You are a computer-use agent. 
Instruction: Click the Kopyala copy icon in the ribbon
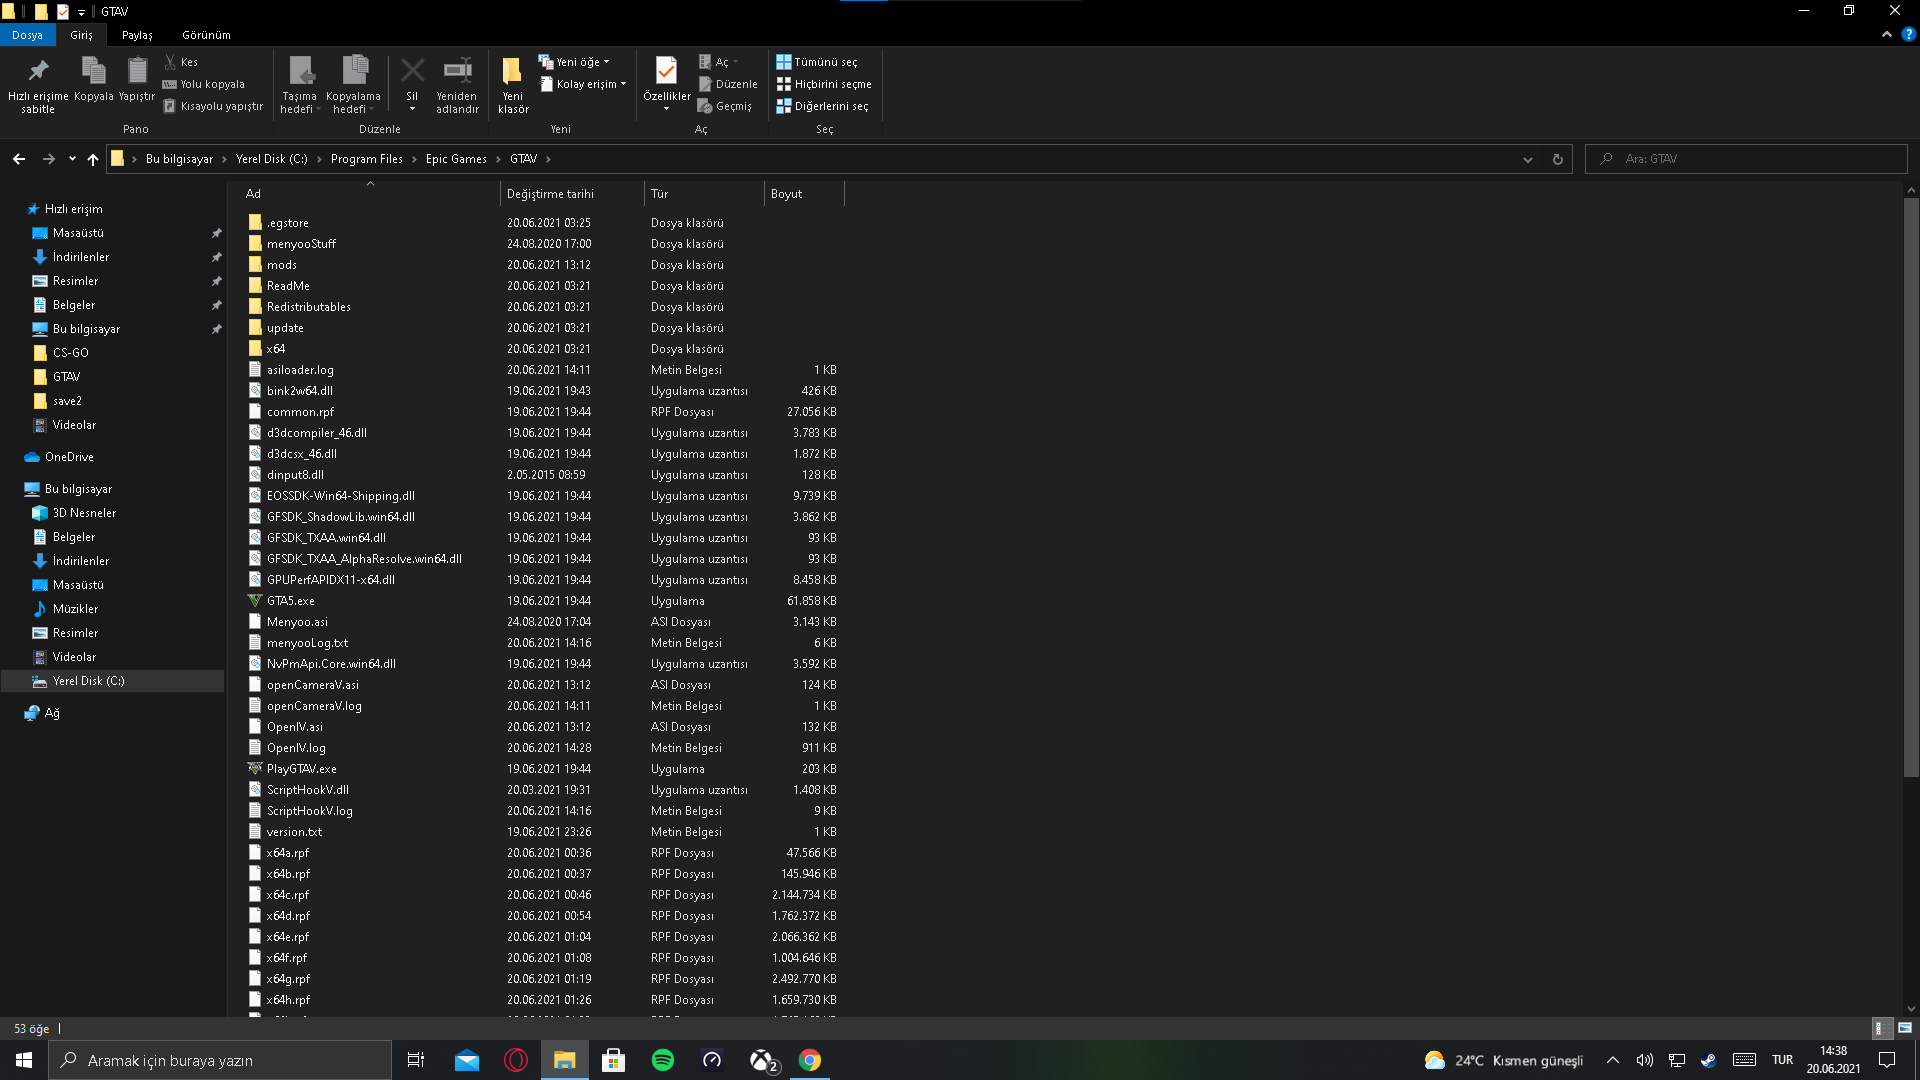tap(93, 71)
